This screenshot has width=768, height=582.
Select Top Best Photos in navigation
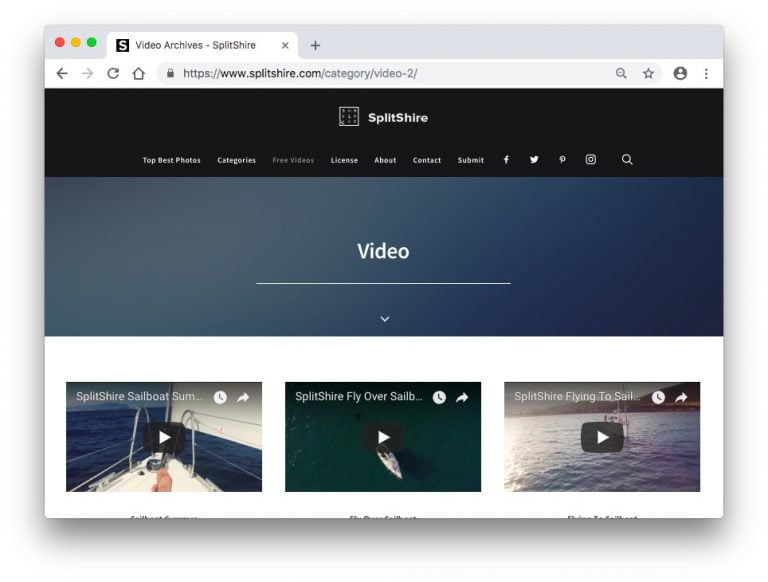[171, 160]
